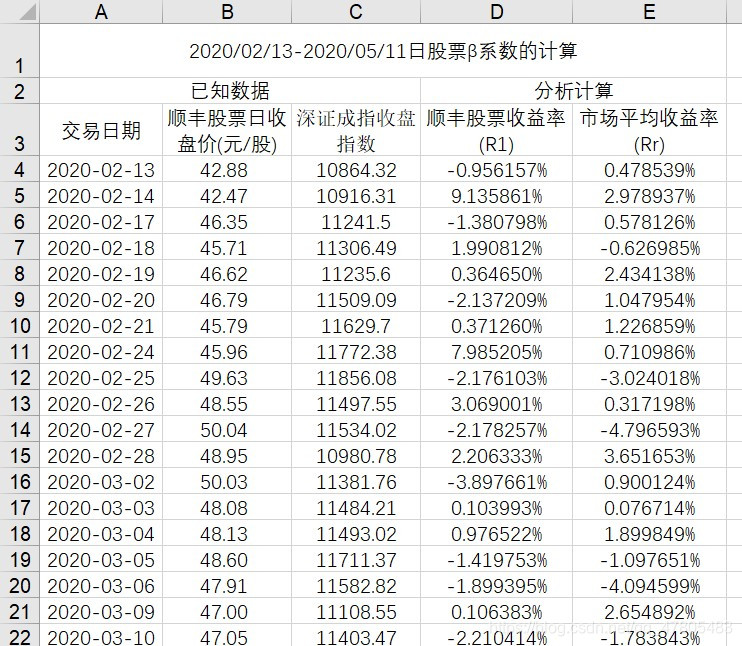Click the 已知数据 merged cell
The height and width of the screenshot is (646, 742).
[230, 90]
